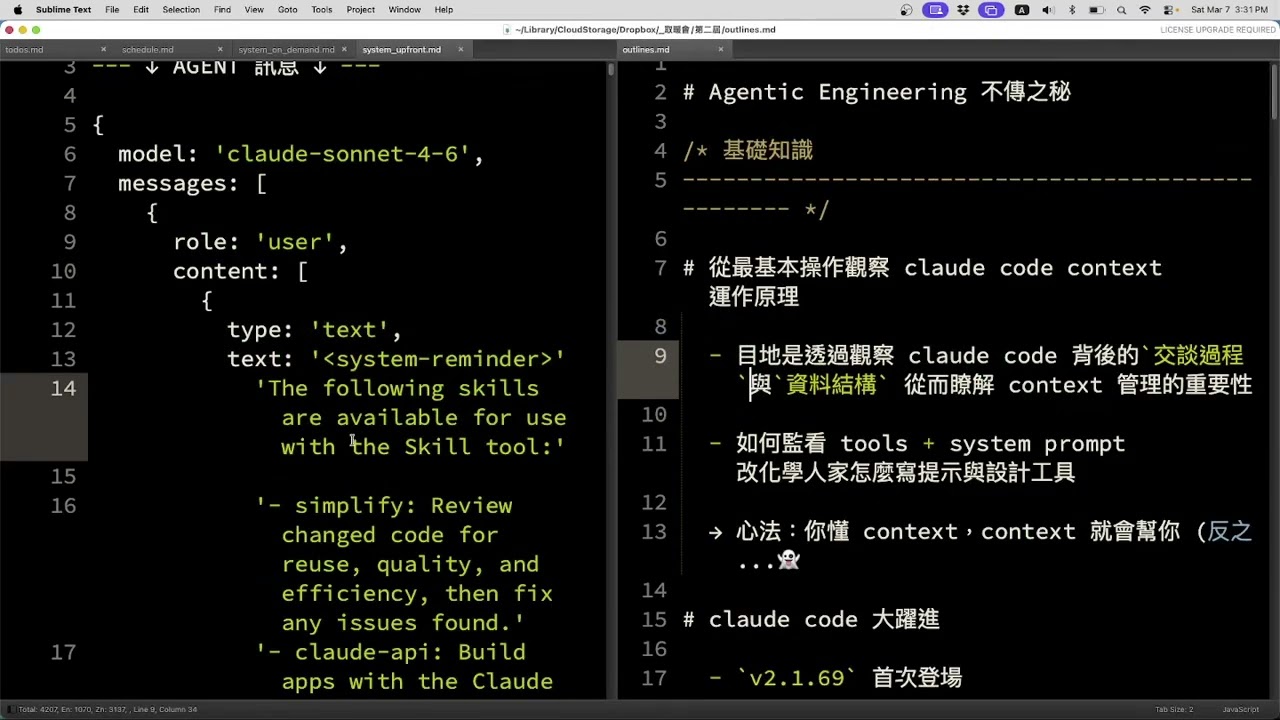Click '# Agentic Engineering 不傳之秘' heading

(877, 93)
